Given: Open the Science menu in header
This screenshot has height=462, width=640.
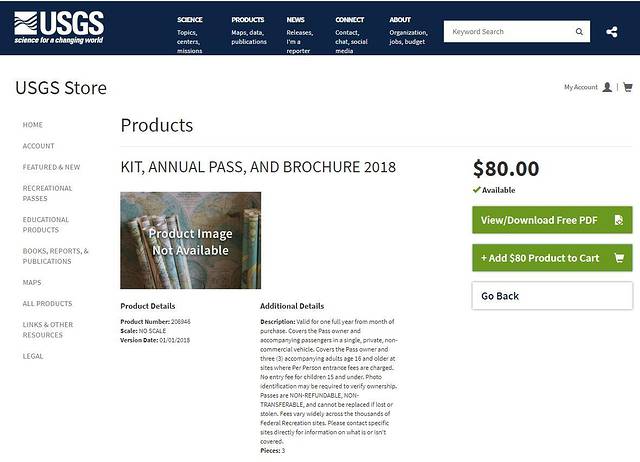Looking at the screenshot, I should tap(190, 20).
